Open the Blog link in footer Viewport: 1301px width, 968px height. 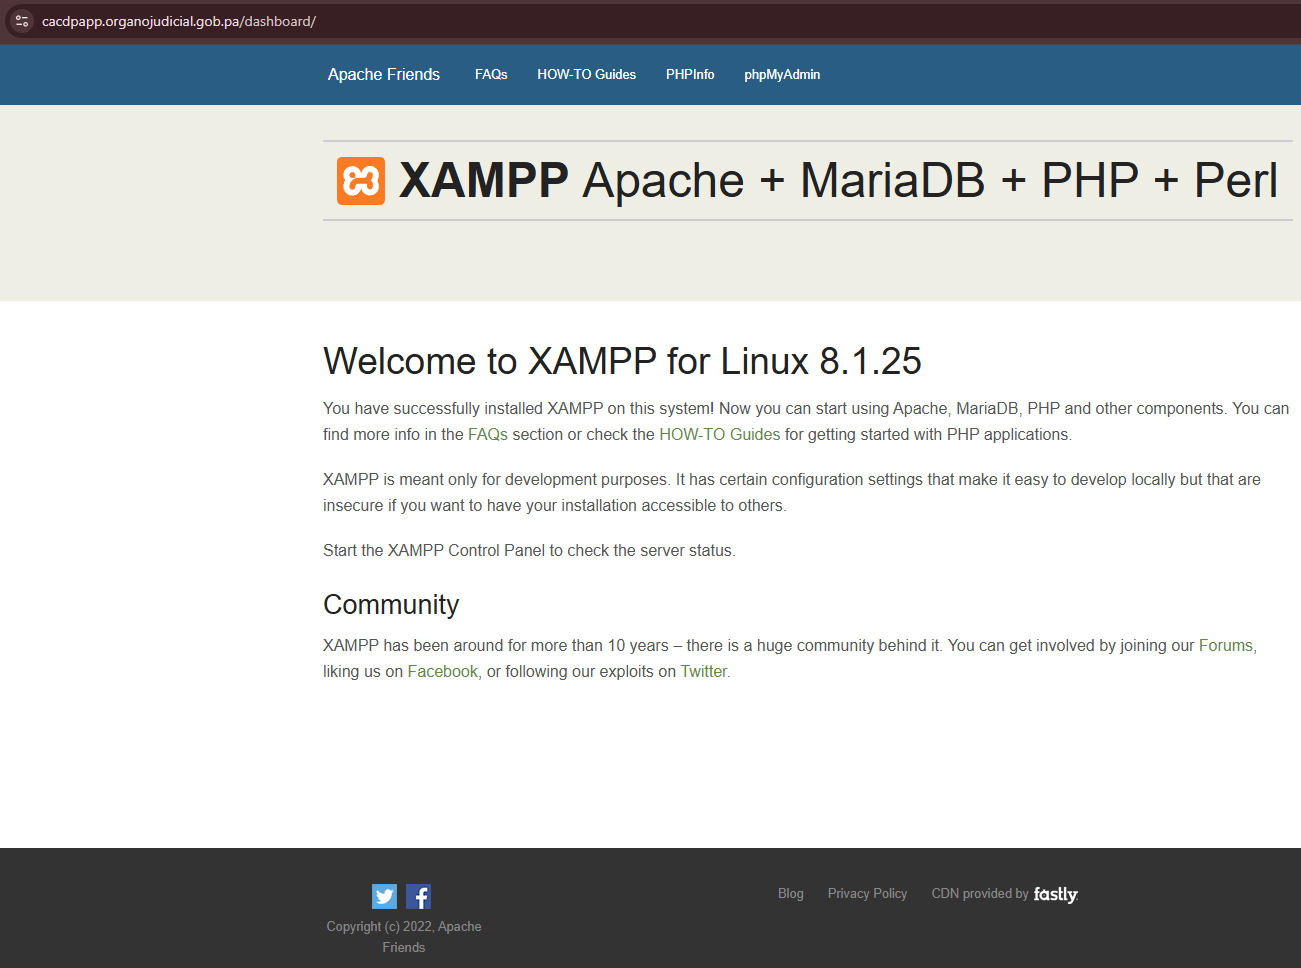(x=791, y=894)
